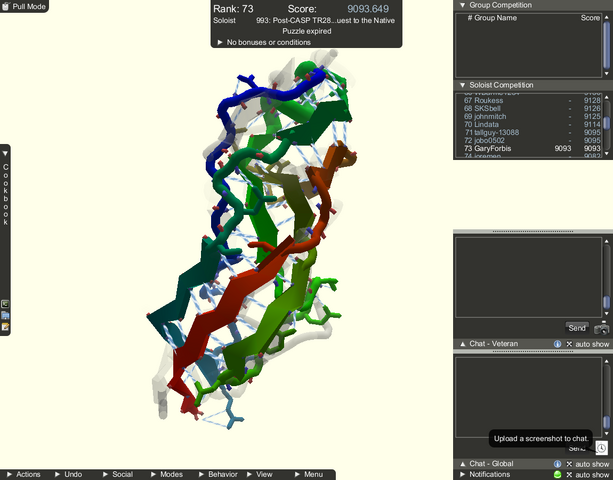Viewport: 613px width, 480px height.
Task: Click the Pull Mode hand icon
Action: coord(5,6)
